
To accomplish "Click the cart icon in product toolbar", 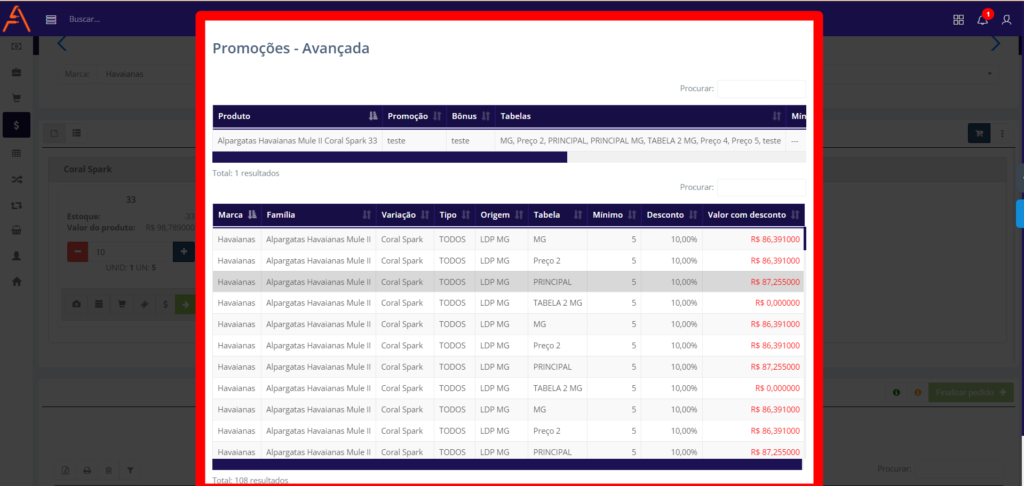I will click(x=121, y=304).
